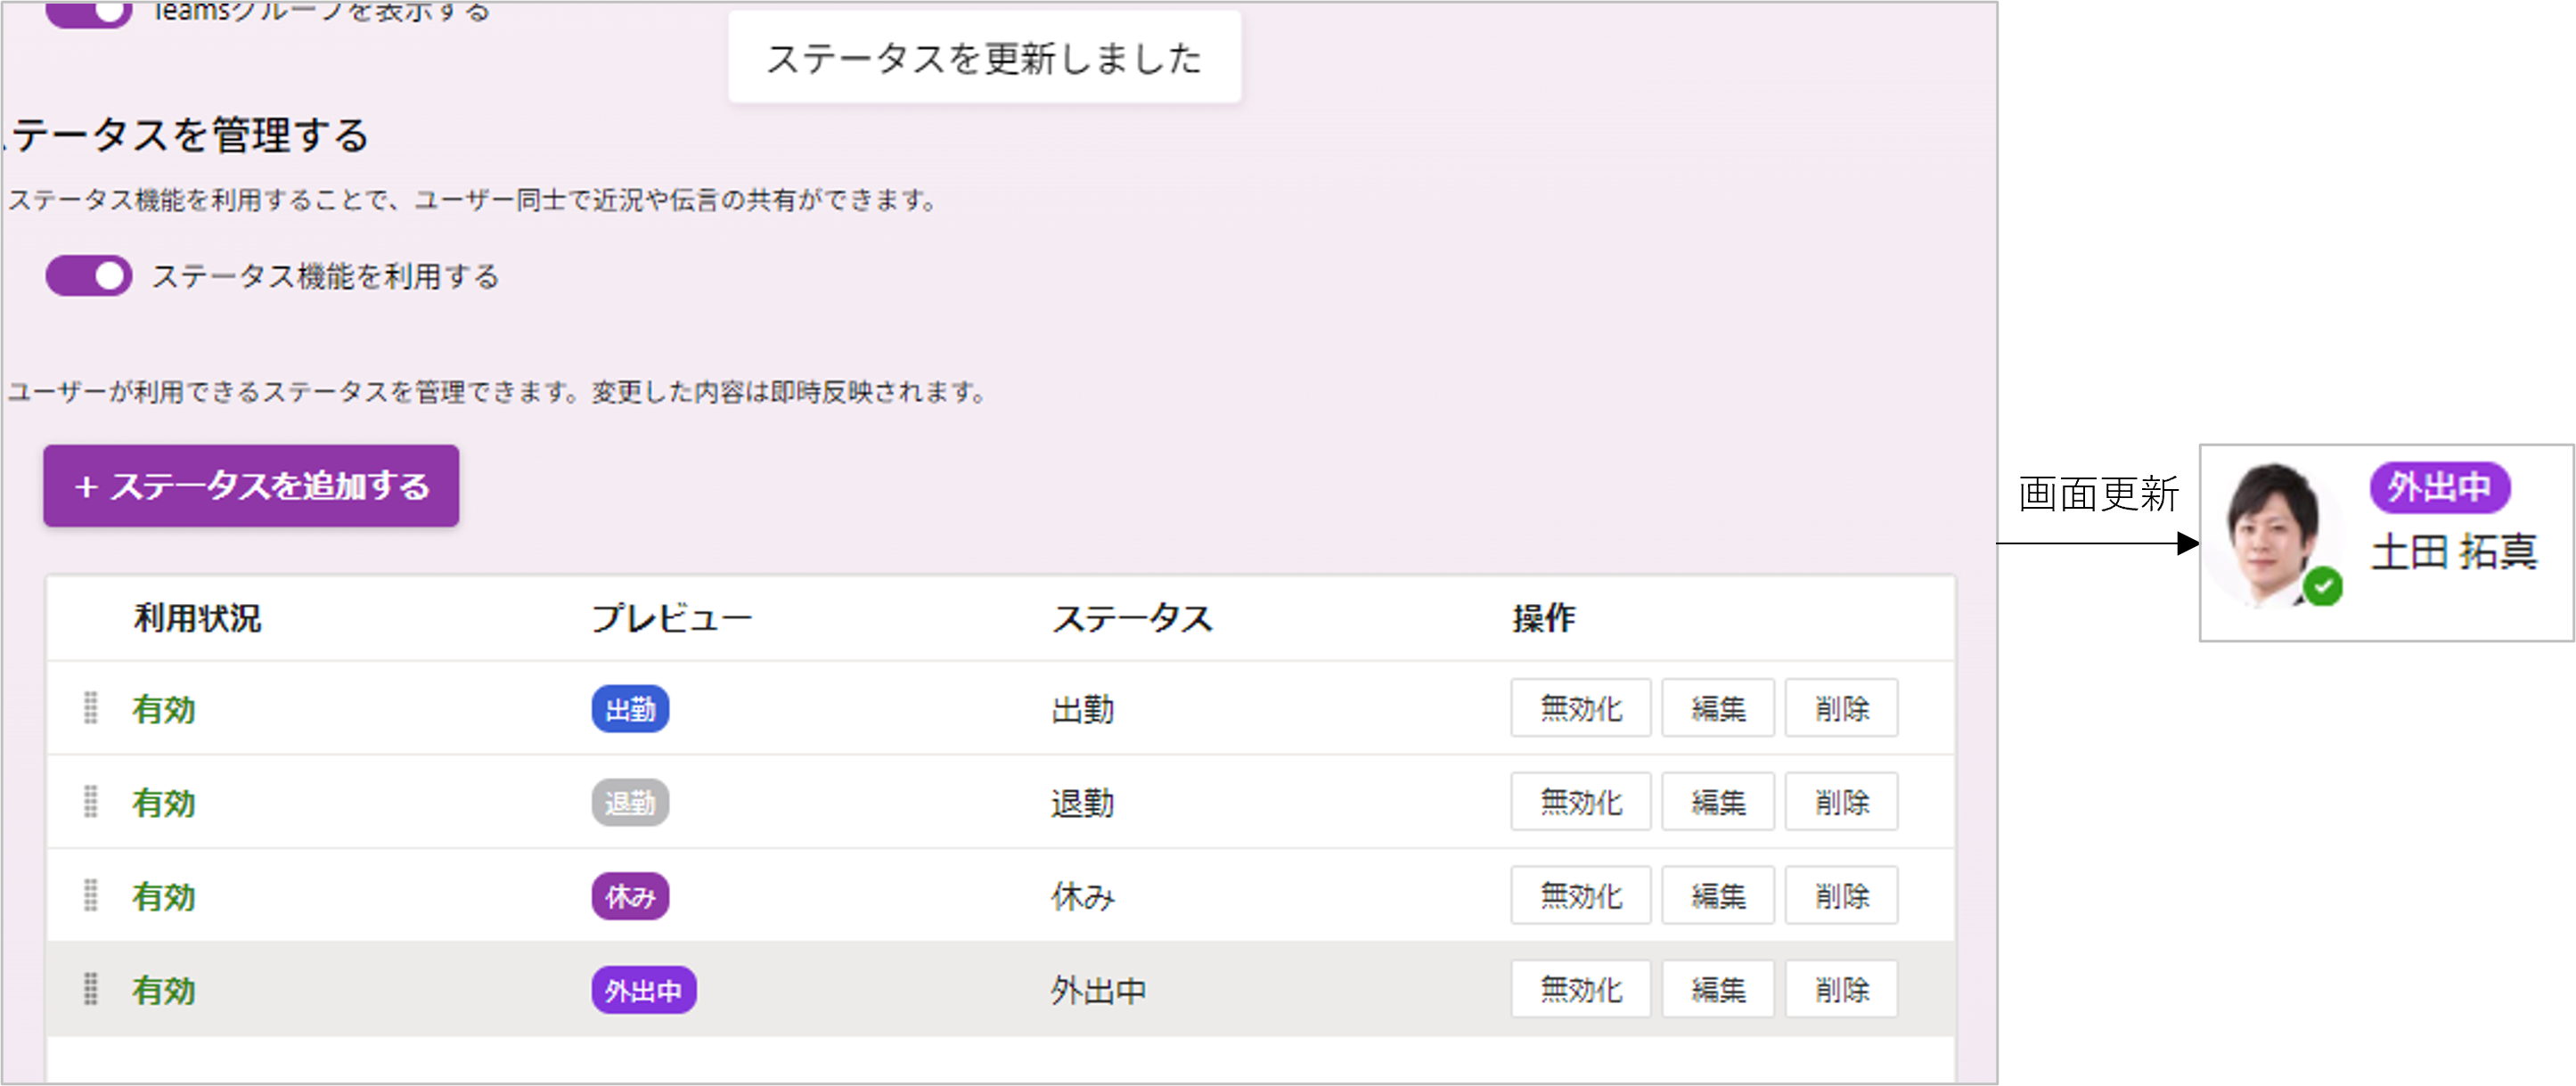The height and width of the screenshot is (1086, 2576).
Task: Click the drag handle of the 外出中 row
Action: (x=90, y=989)
